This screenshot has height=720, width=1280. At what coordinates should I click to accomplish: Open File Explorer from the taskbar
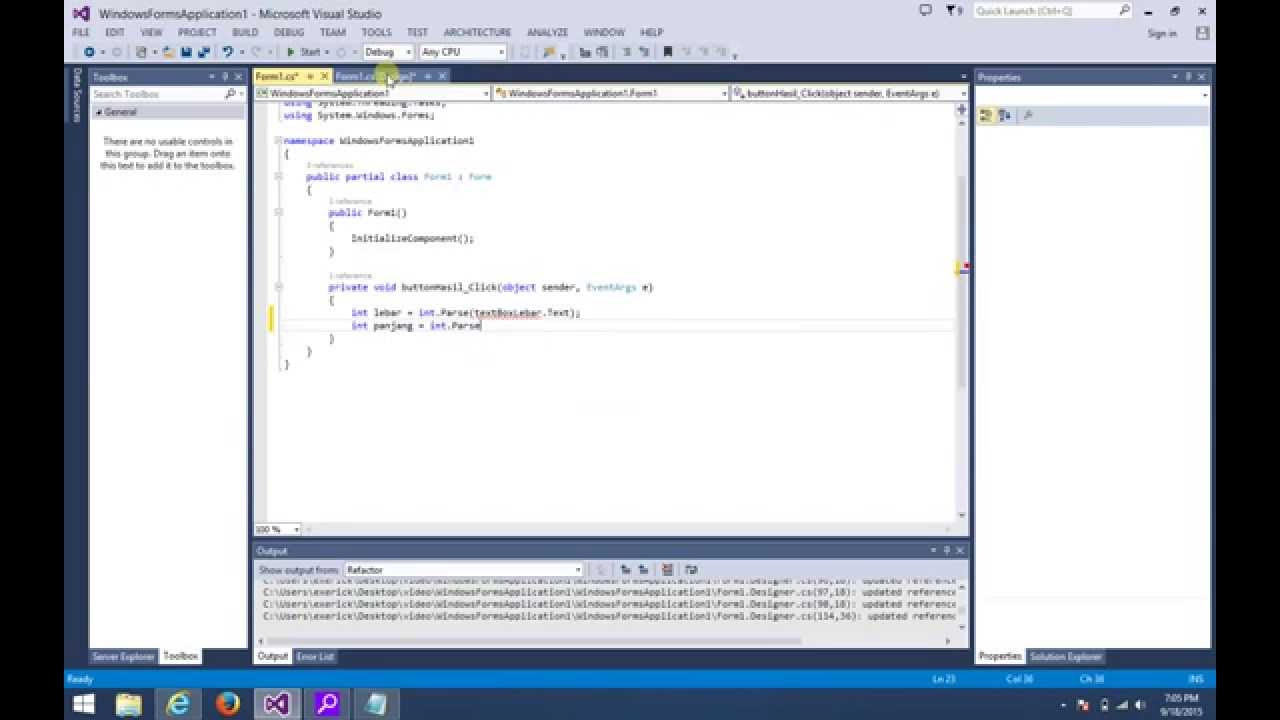click(x=129, y=704)
